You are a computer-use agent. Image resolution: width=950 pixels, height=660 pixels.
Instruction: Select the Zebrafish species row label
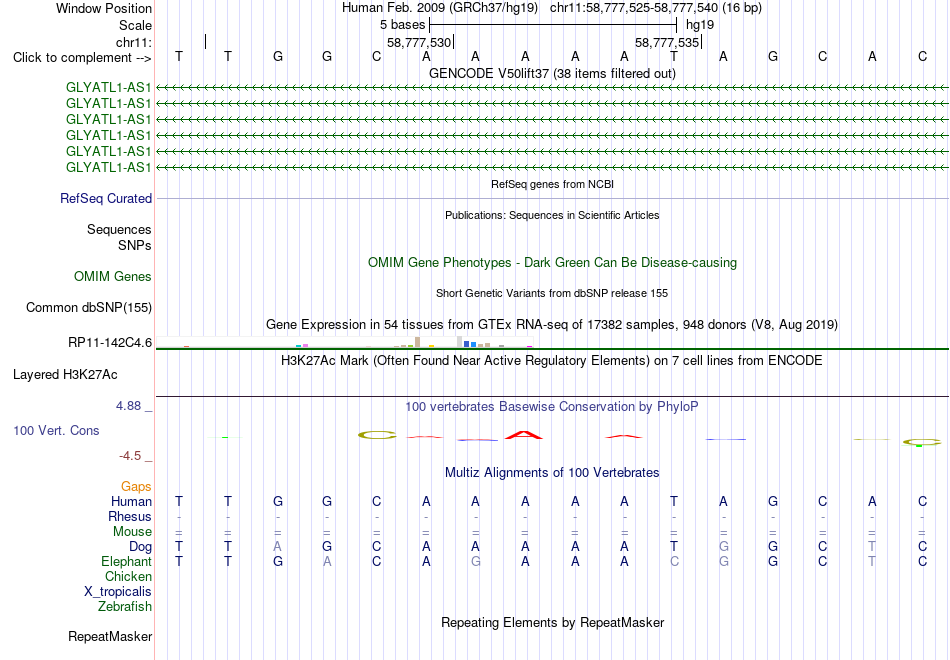point(125,606)
